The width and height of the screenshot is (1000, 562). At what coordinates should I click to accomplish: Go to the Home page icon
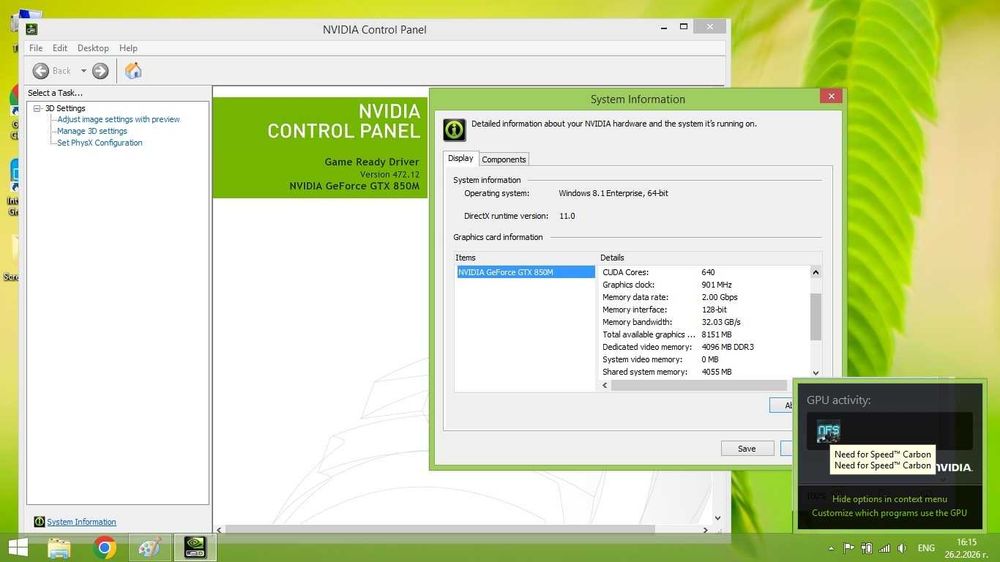[x=133, y=70]
